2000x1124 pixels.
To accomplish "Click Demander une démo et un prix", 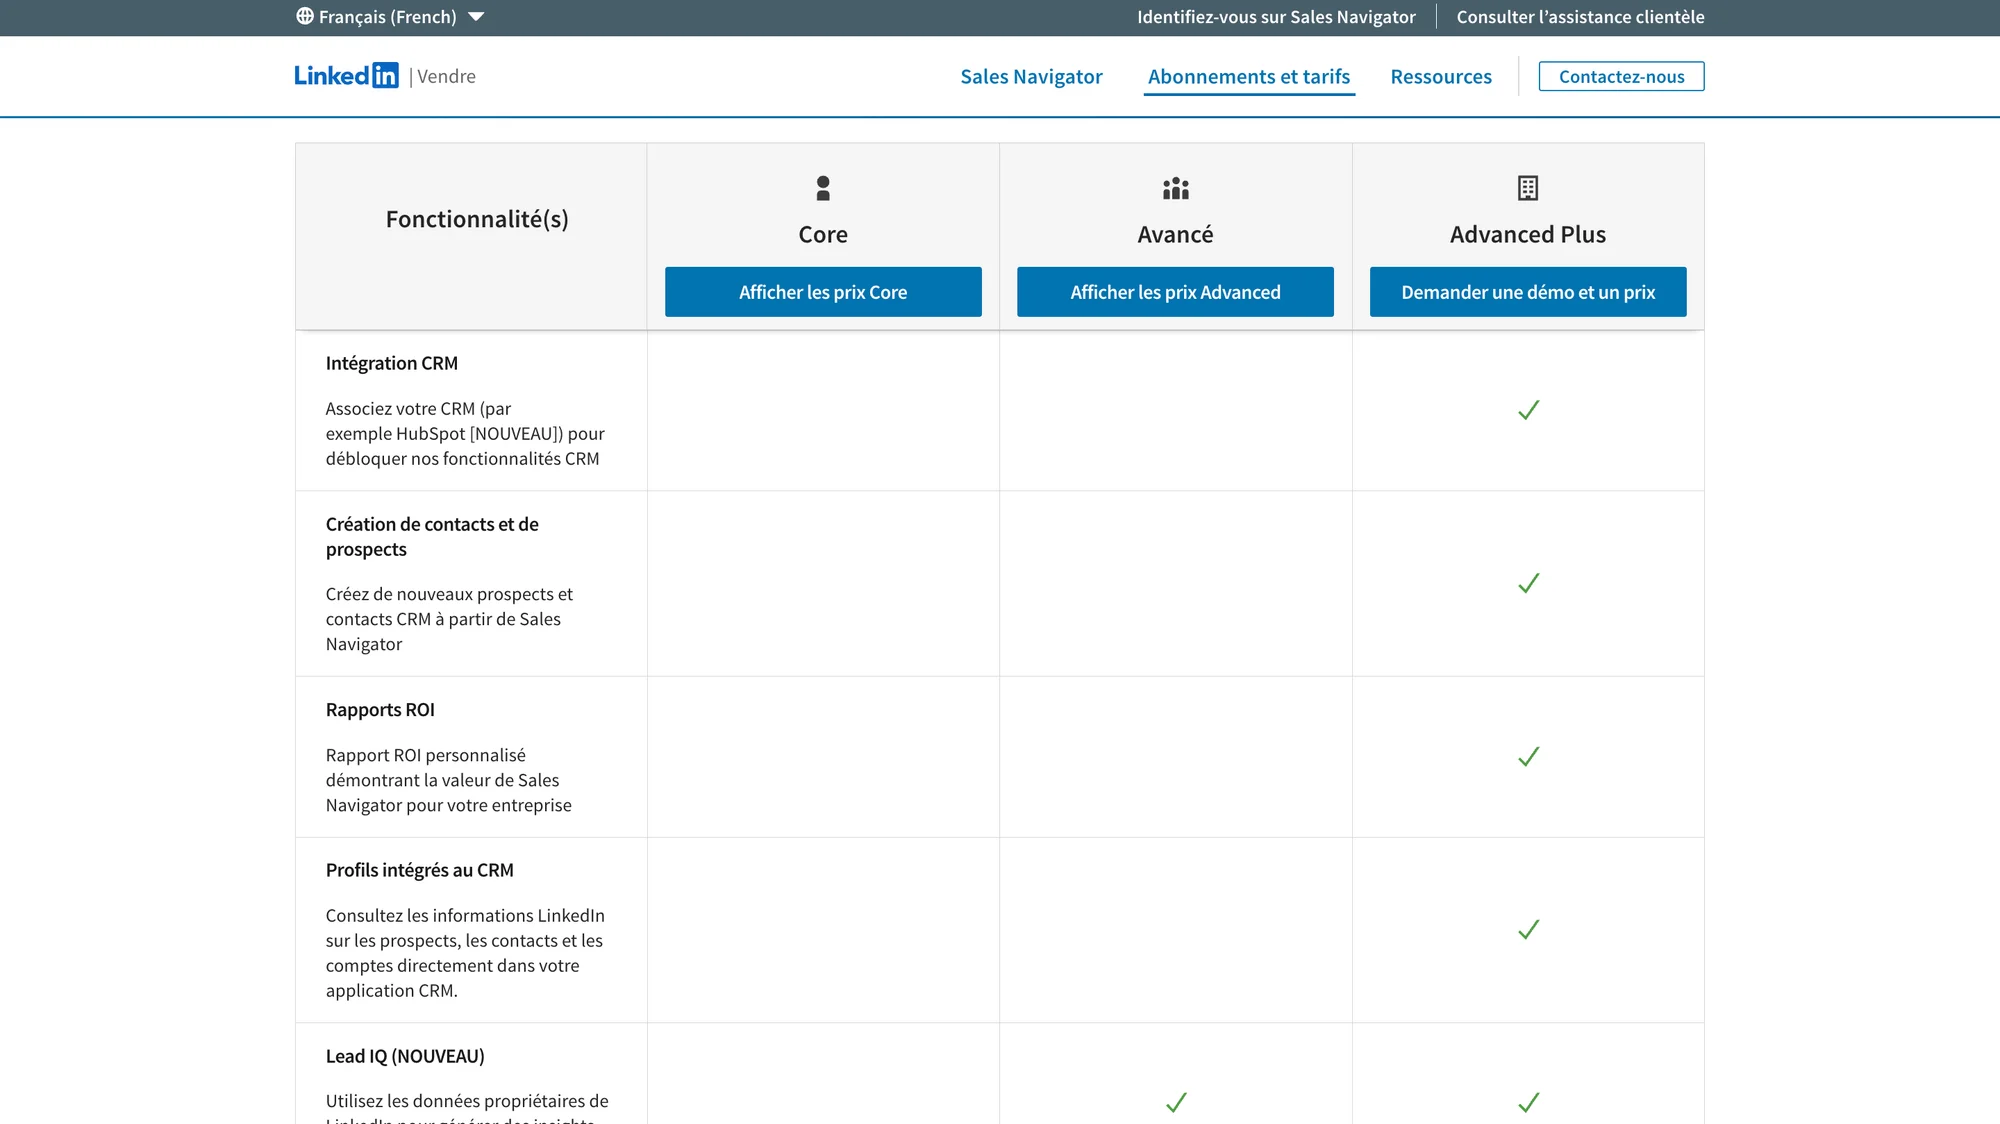I will click(1528, 292).
